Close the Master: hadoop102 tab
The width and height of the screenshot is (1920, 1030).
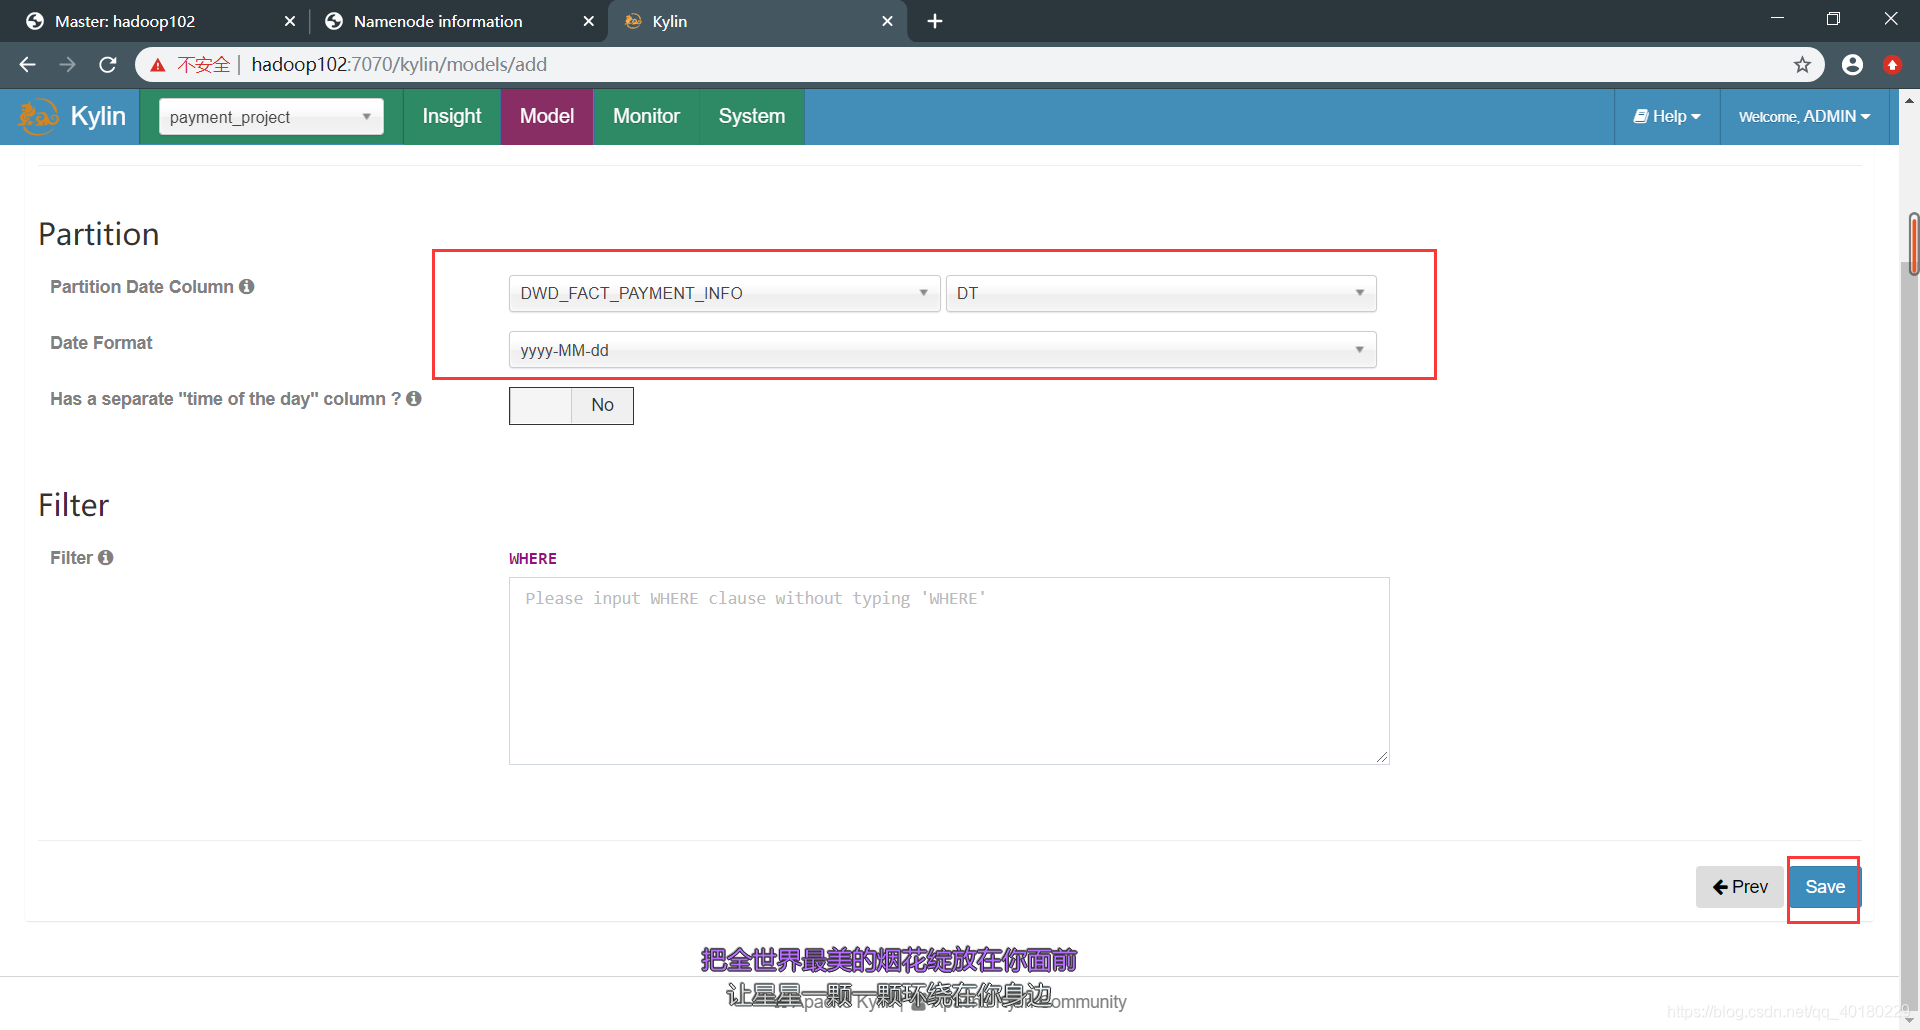[x=290, y=21]
